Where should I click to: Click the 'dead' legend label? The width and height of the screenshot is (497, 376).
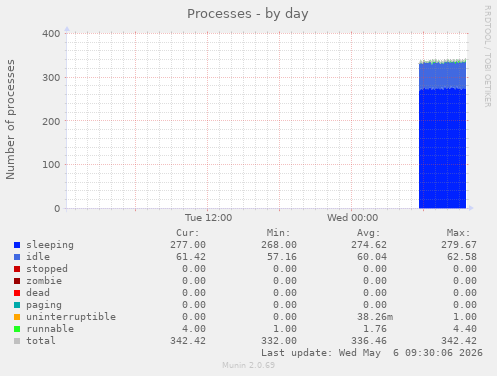38,293
